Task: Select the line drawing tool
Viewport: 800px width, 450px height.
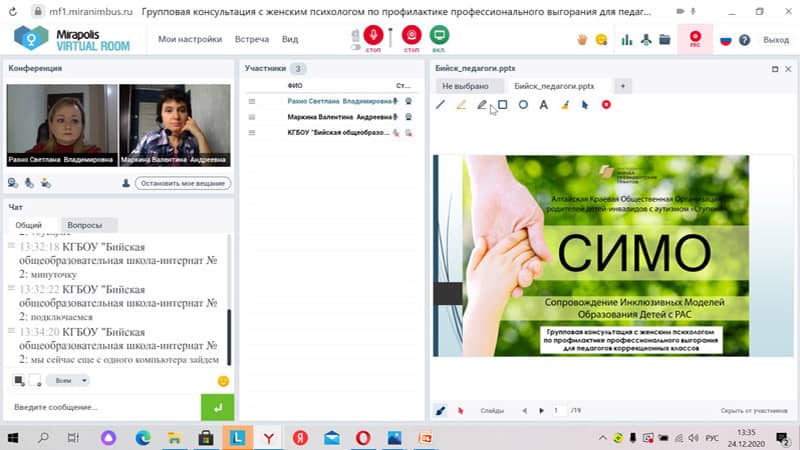Action: point(440,105)
